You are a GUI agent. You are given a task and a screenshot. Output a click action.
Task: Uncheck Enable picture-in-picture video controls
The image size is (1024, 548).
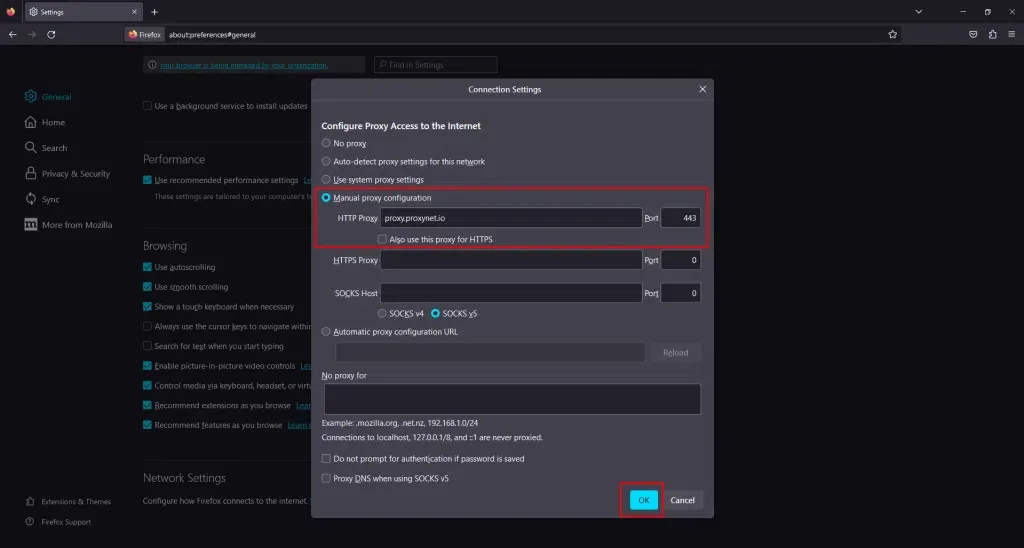point(148,366)
